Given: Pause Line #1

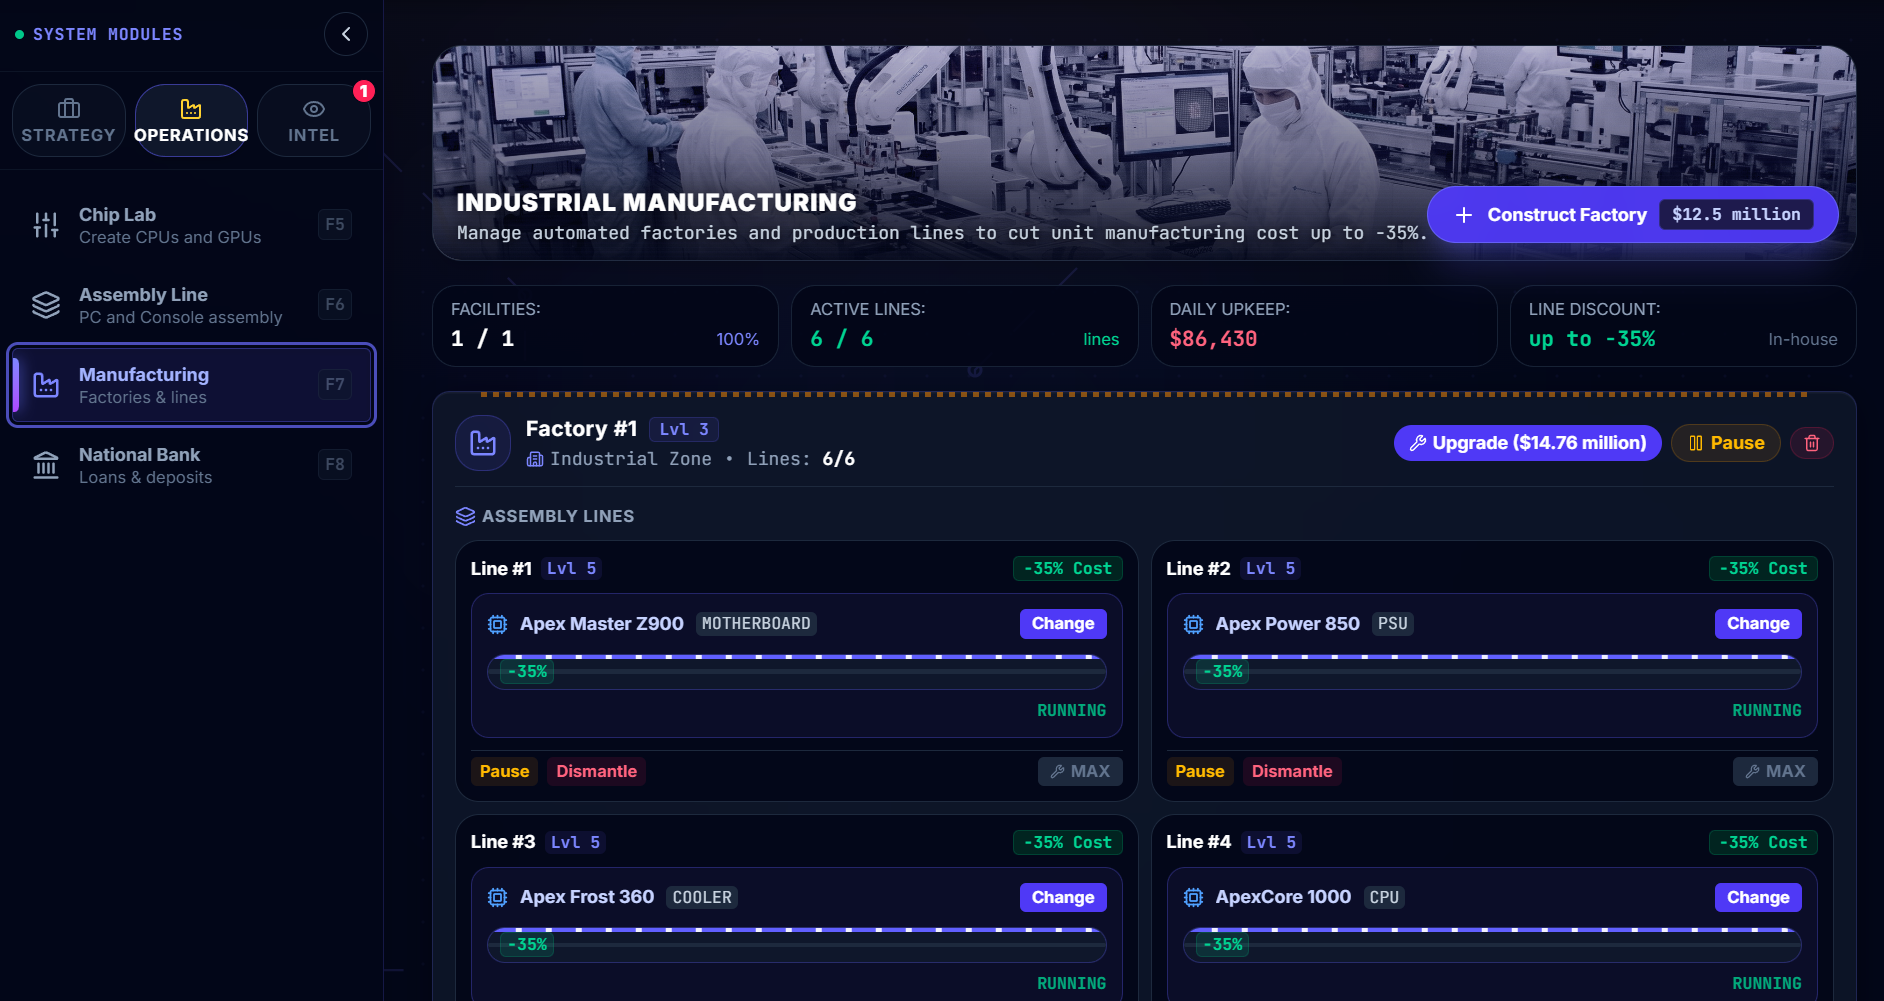Looking at the screenshot, I should coord(504,771).
